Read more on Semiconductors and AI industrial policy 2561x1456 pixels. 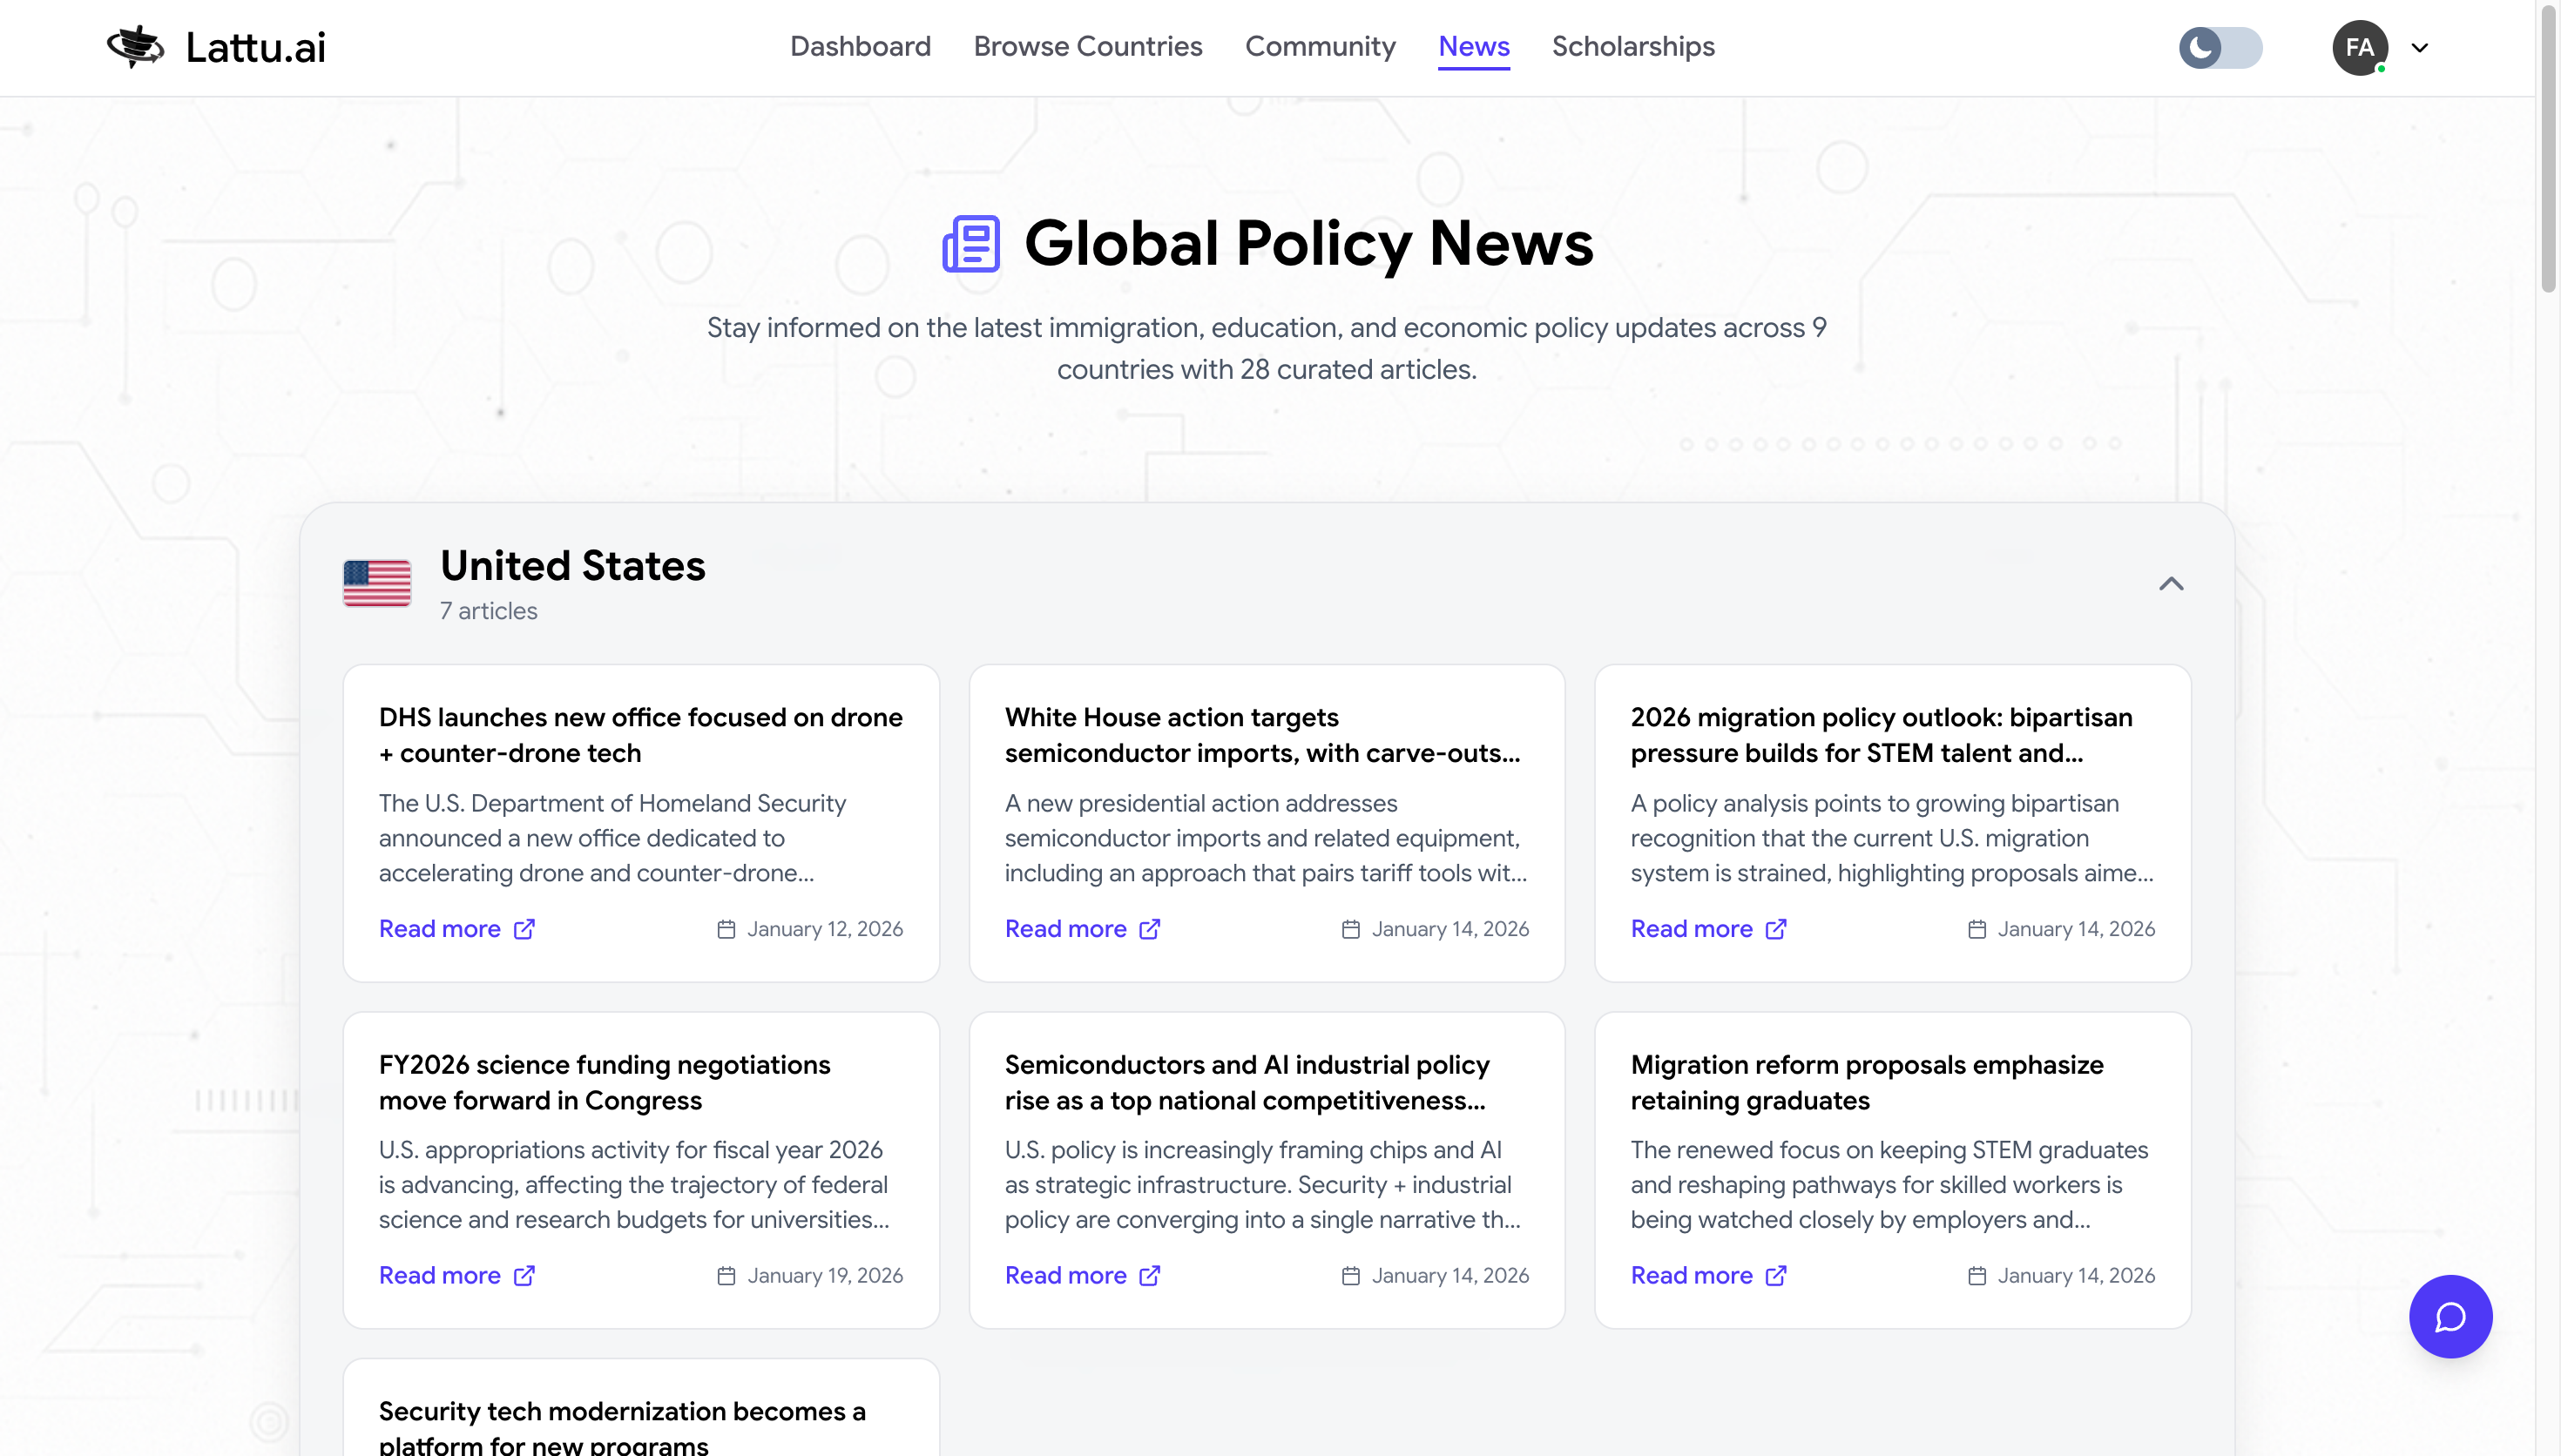pyautogui.click(x=1065, y=1275)
